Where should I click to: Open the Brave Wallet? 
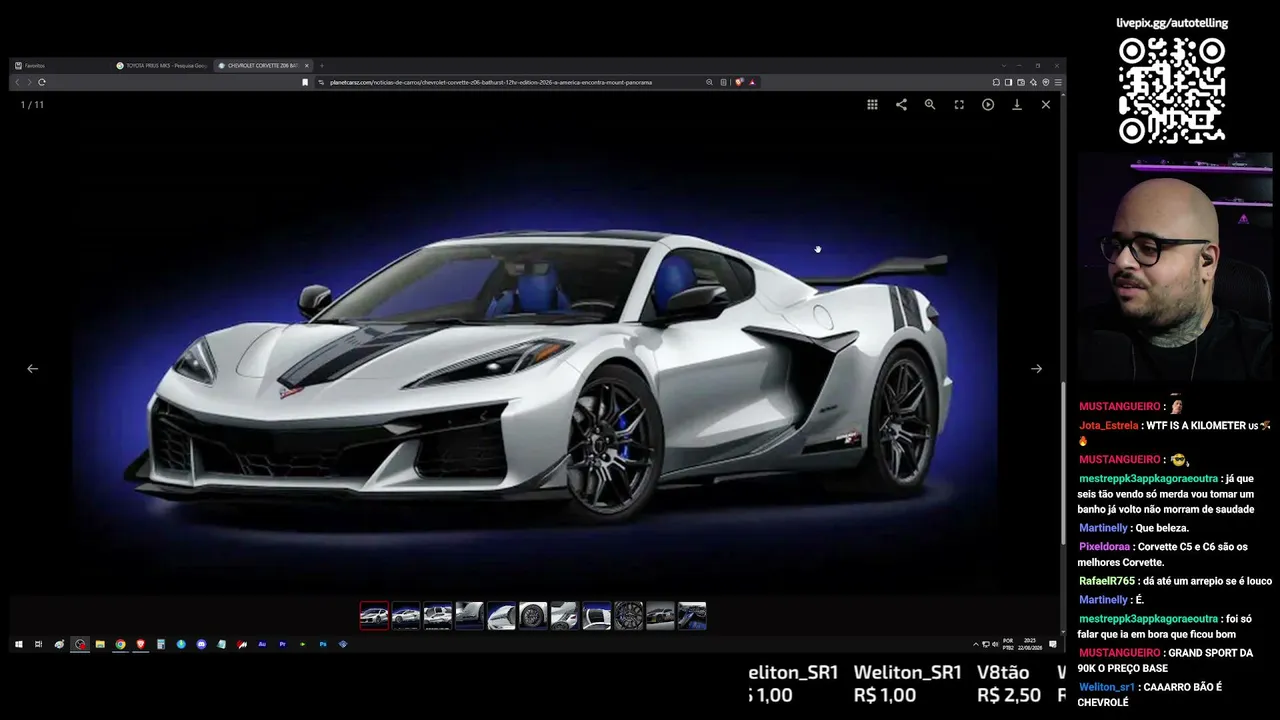pyautogui.click(x=1021, y=82)
